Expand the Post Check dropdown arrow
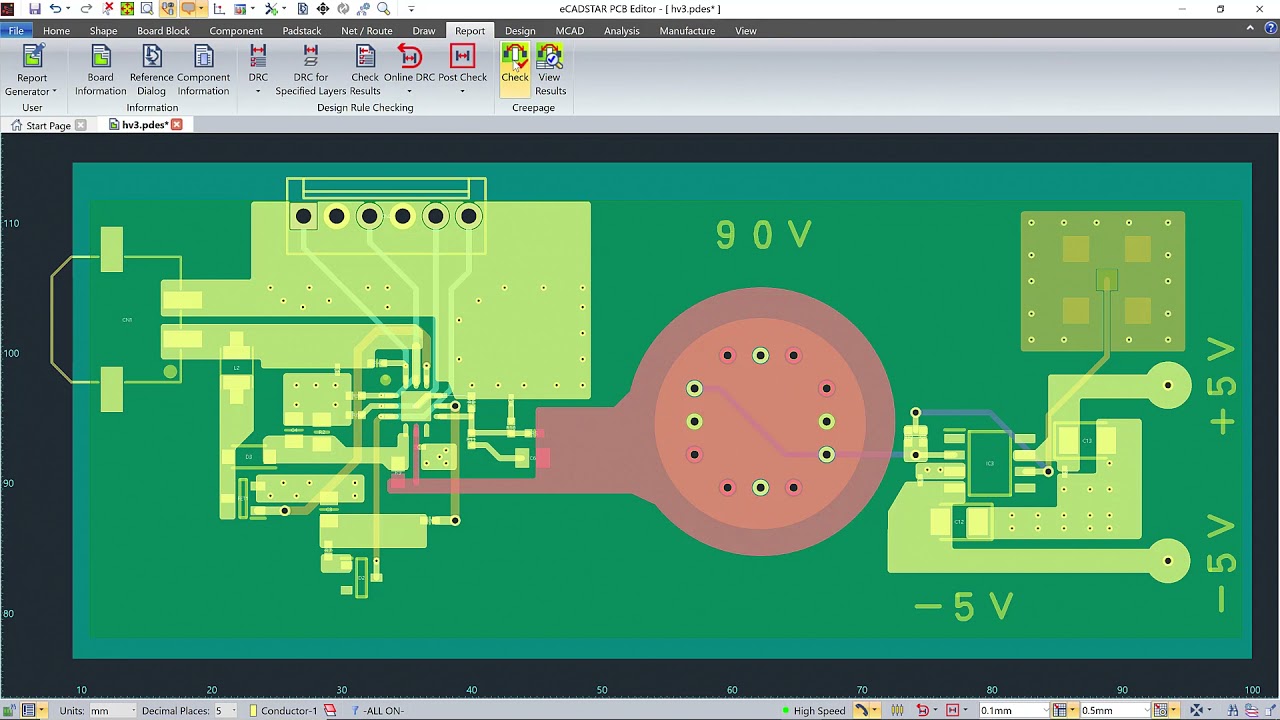This screenshot has width=1280, height=720. tap(462, 91)
